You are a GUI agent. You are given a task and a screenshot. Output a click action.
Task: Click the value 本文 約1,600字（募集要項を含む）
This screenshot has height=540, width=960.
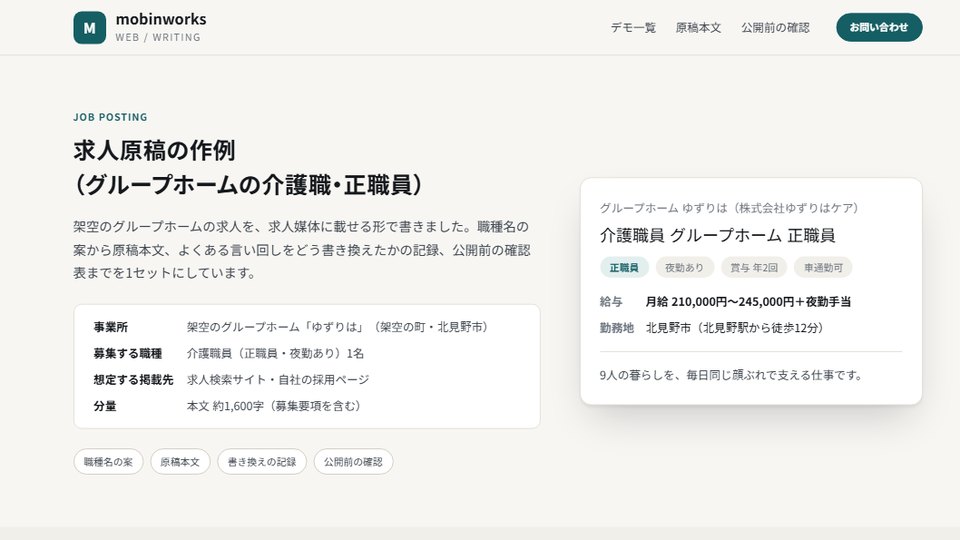[x=274, y=406]
